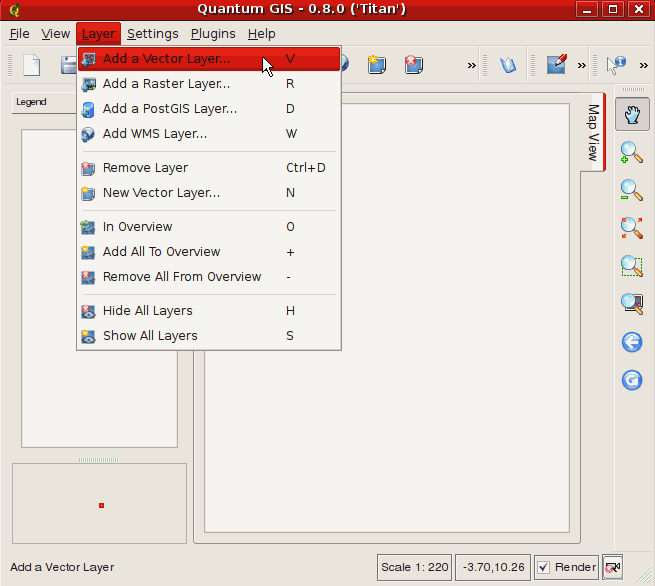Expand hidden items of the digitizing toolbar
The height and width of the screenshot is (586, 655).
(581, 65)
